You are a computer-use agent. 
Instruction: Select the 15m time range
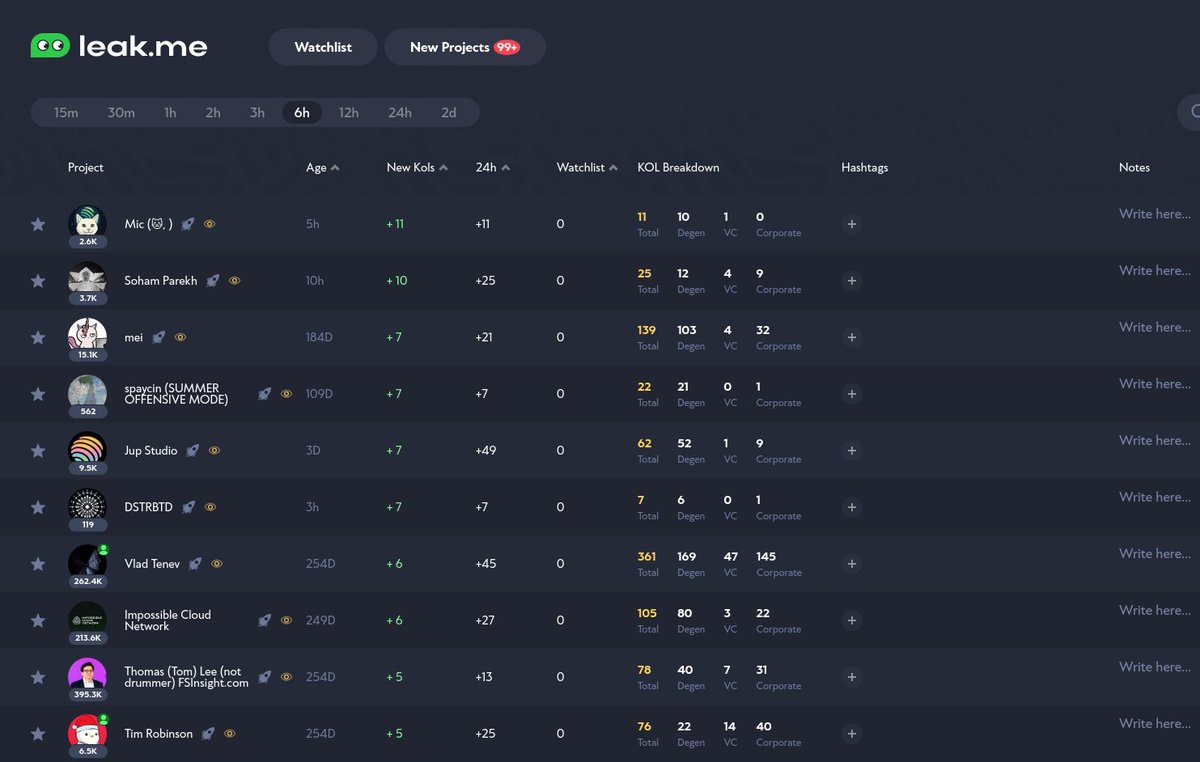click(66, 113)
